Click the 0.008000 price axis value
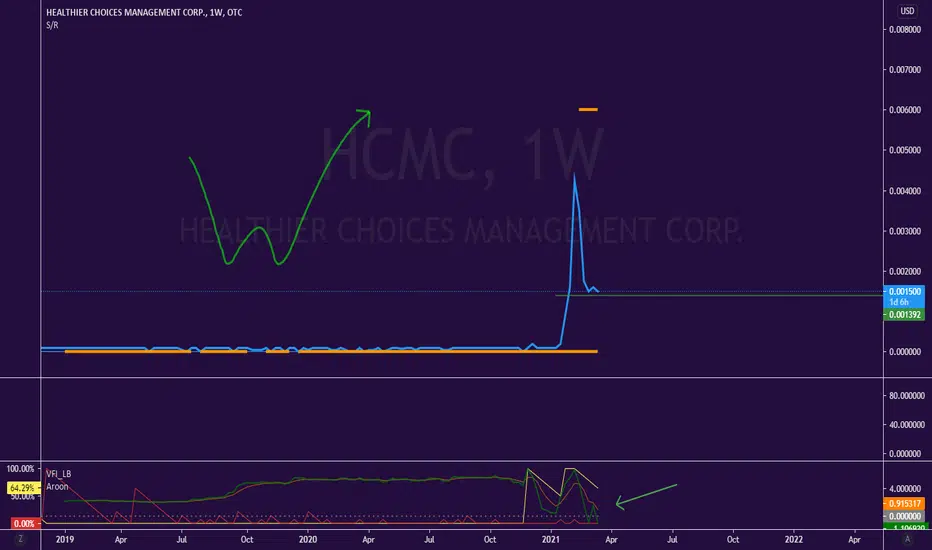Viewport: 932px width, 550px height. pyautogui.click(x=905, y=30)
